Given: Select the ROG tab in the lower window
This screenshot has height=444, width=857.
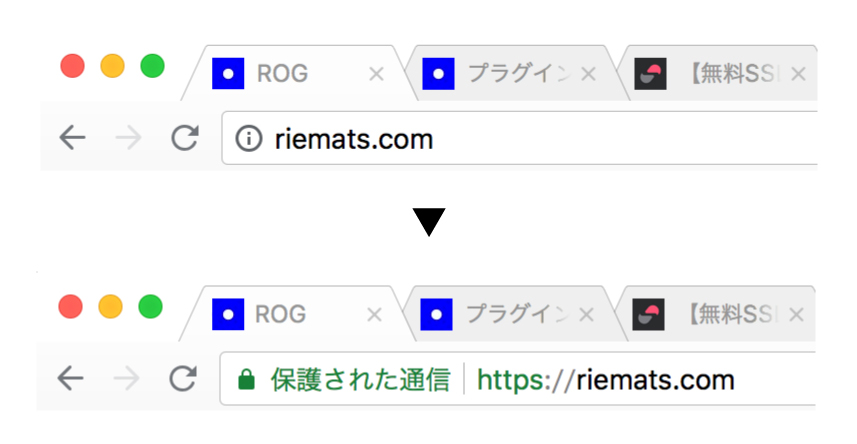Looking at the screenshot, I should (296, 314).
